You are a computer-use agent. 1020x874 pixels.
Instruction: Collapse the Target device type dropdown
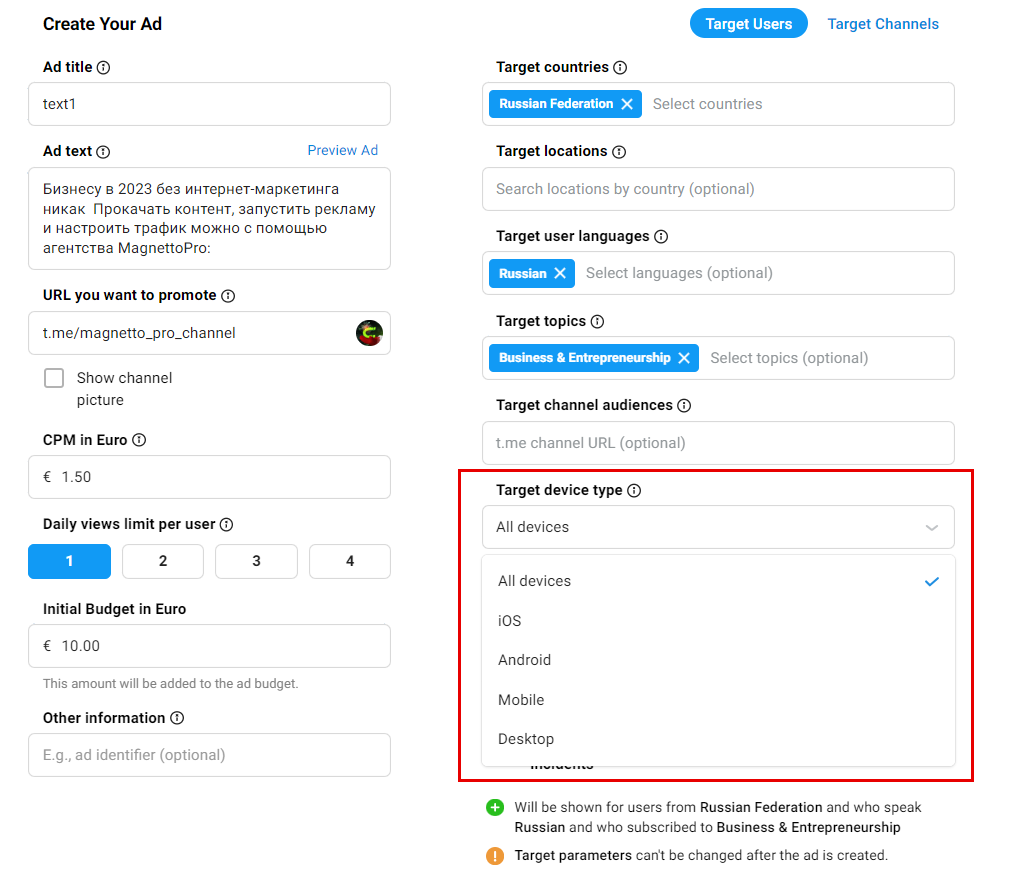(x=718, y=527)
